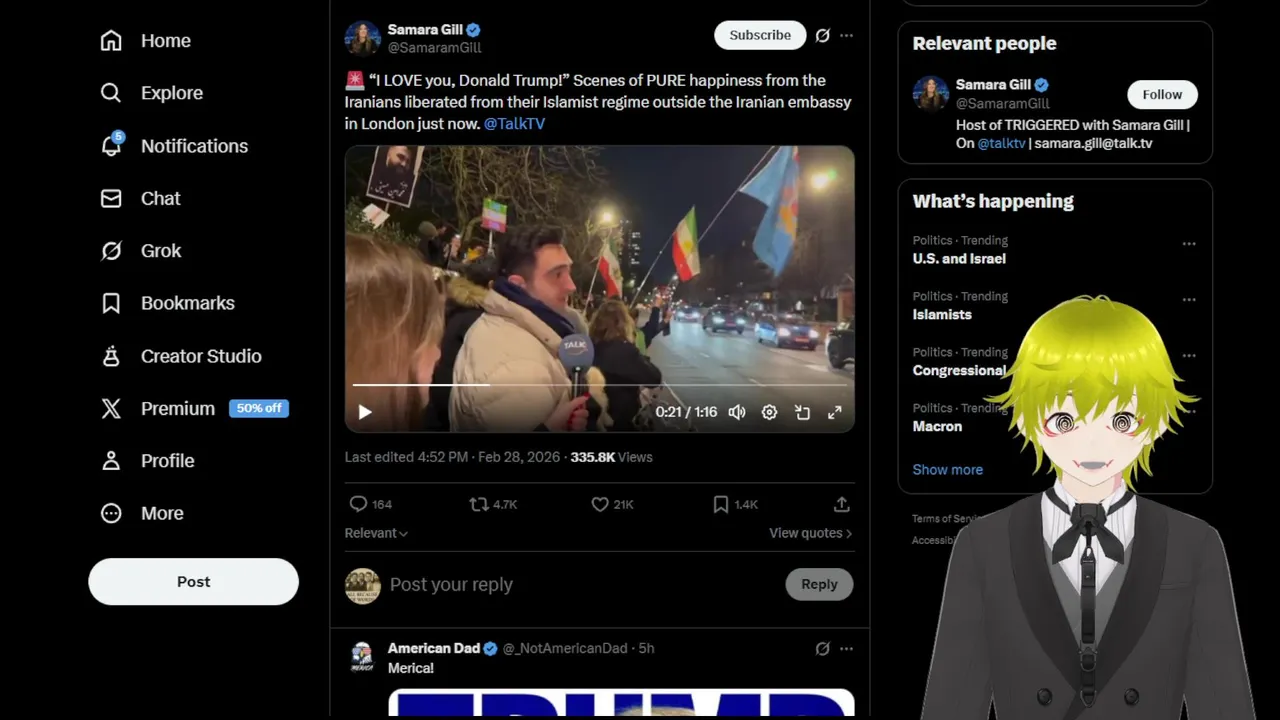Subscribe to Samara Gill
The height and width of the screenshot is (720, 1280).
tap(760, 35)
